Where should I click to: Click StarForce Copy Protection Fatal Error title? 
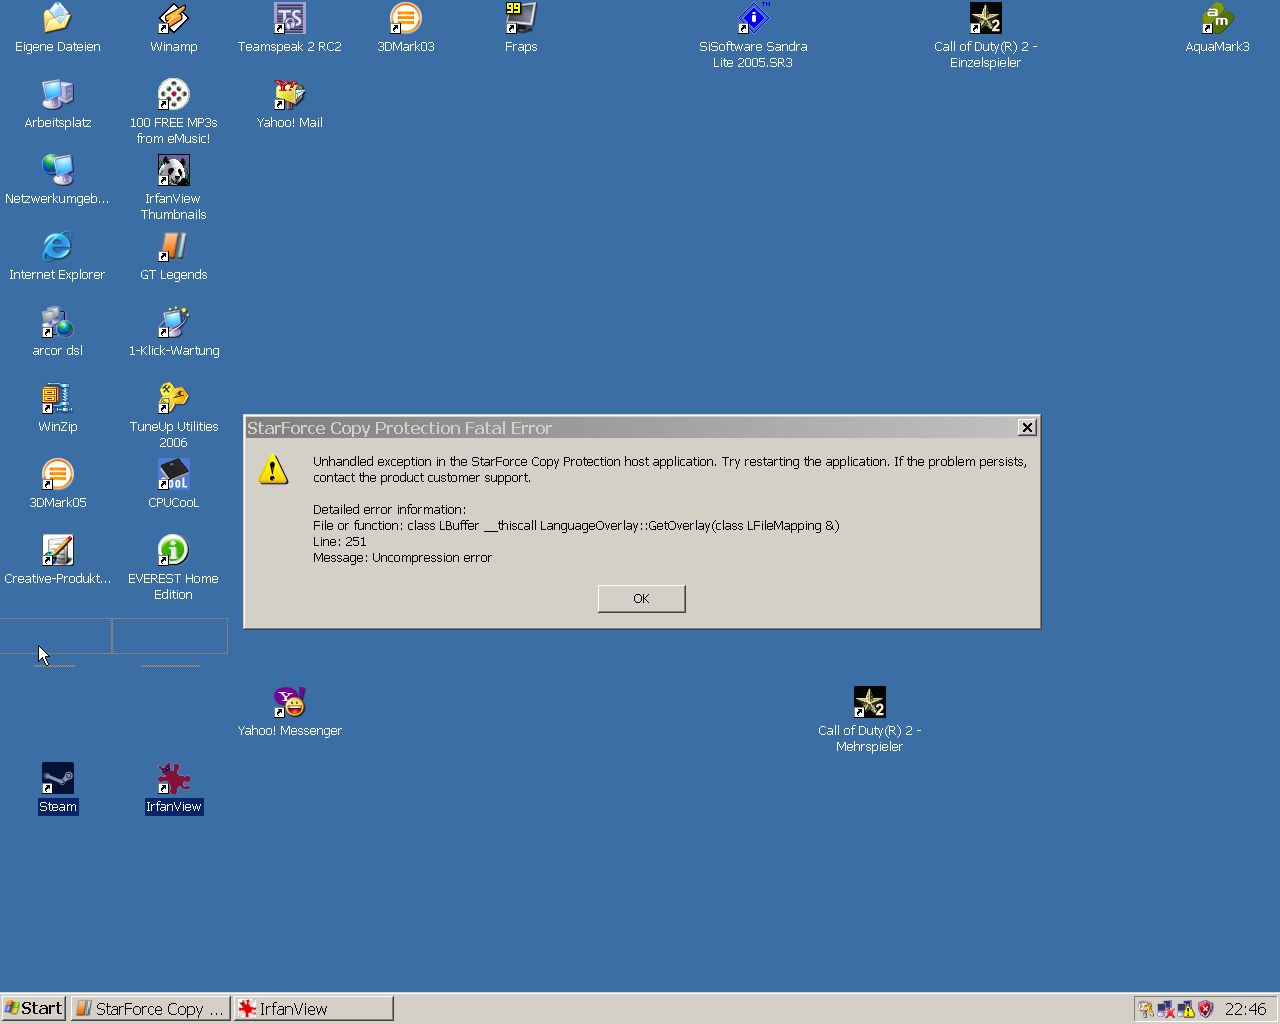click(399, 428)
